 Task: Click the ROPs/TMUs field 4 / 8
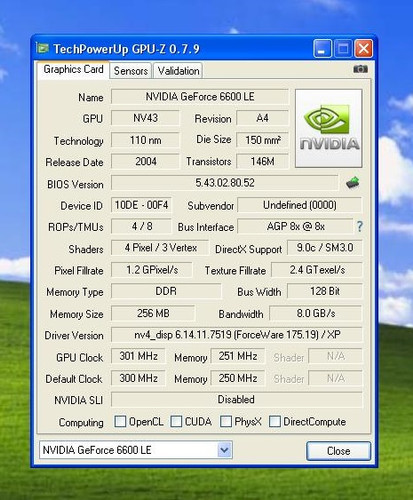point(141,226)
